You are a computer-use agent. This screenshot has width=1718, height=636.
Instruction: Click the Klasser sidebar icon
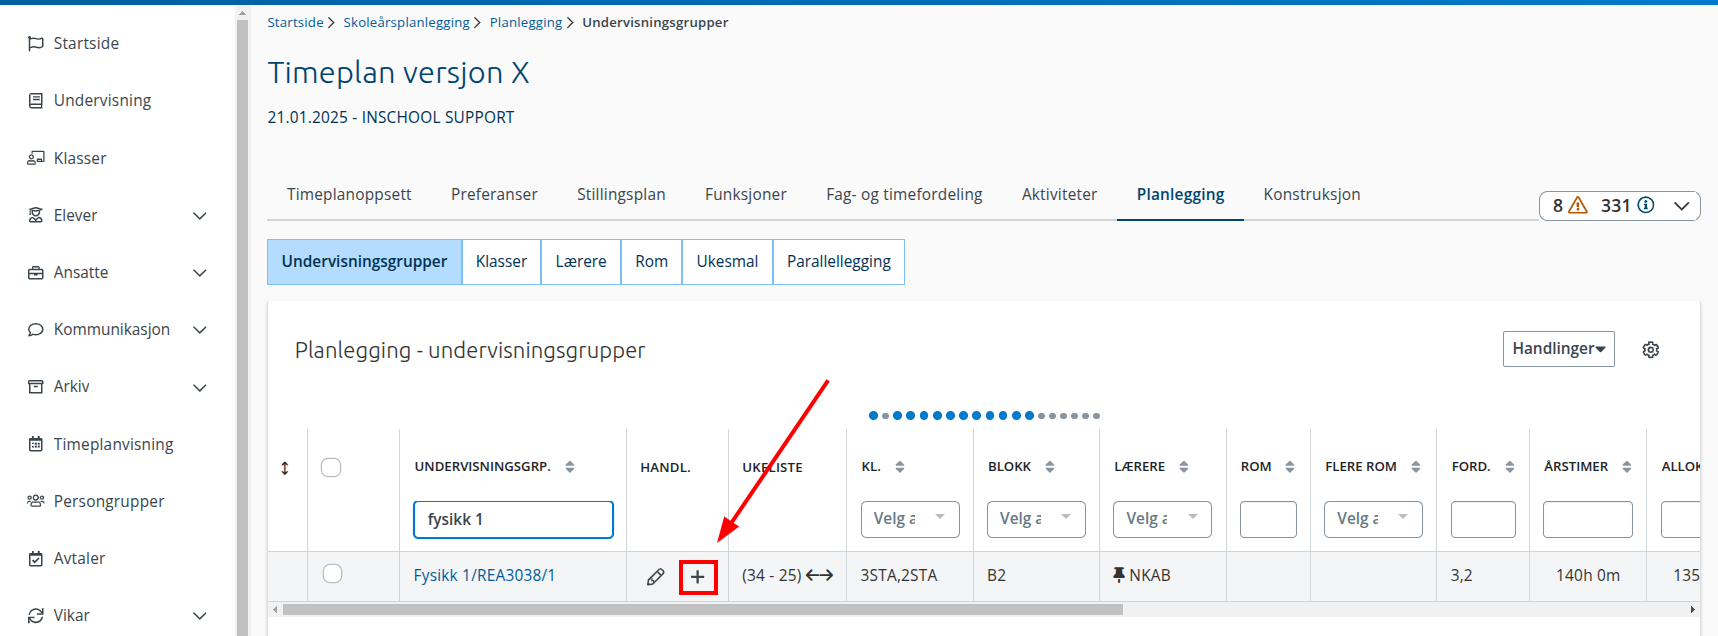(x=36, y=158)
